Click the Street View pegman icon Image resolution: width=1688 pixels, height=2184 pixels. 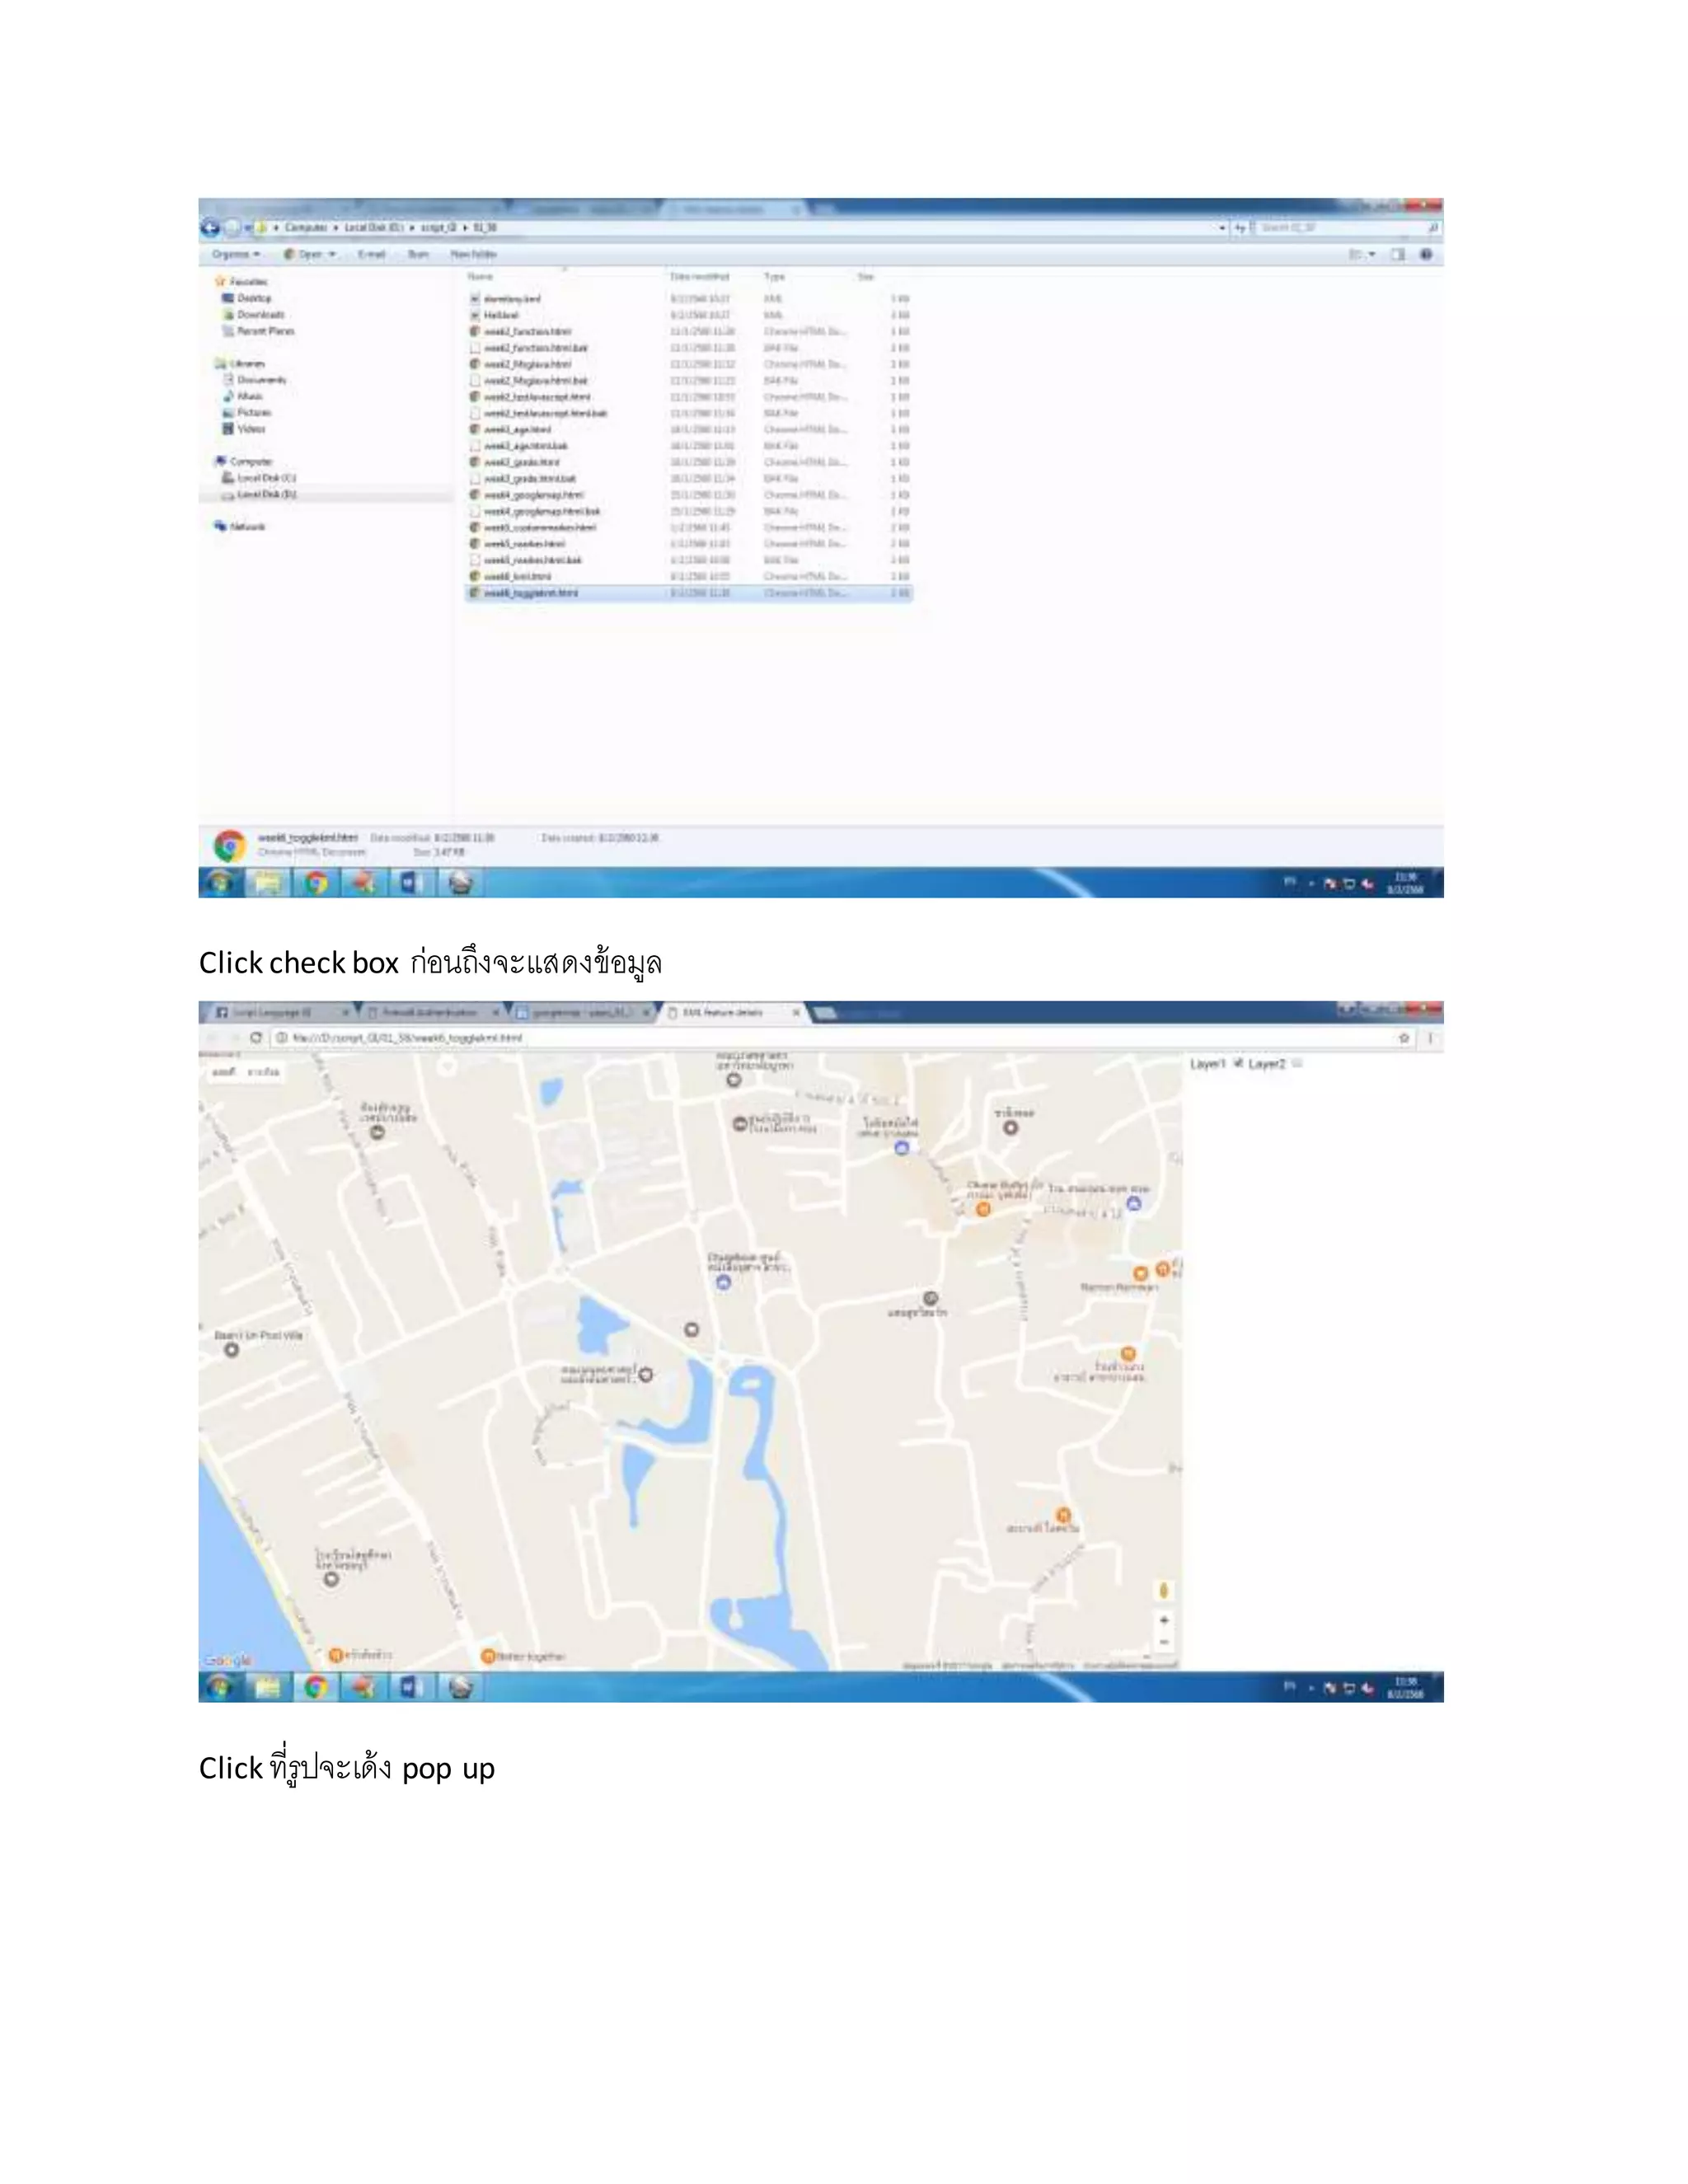[x=1164, y=1590]
